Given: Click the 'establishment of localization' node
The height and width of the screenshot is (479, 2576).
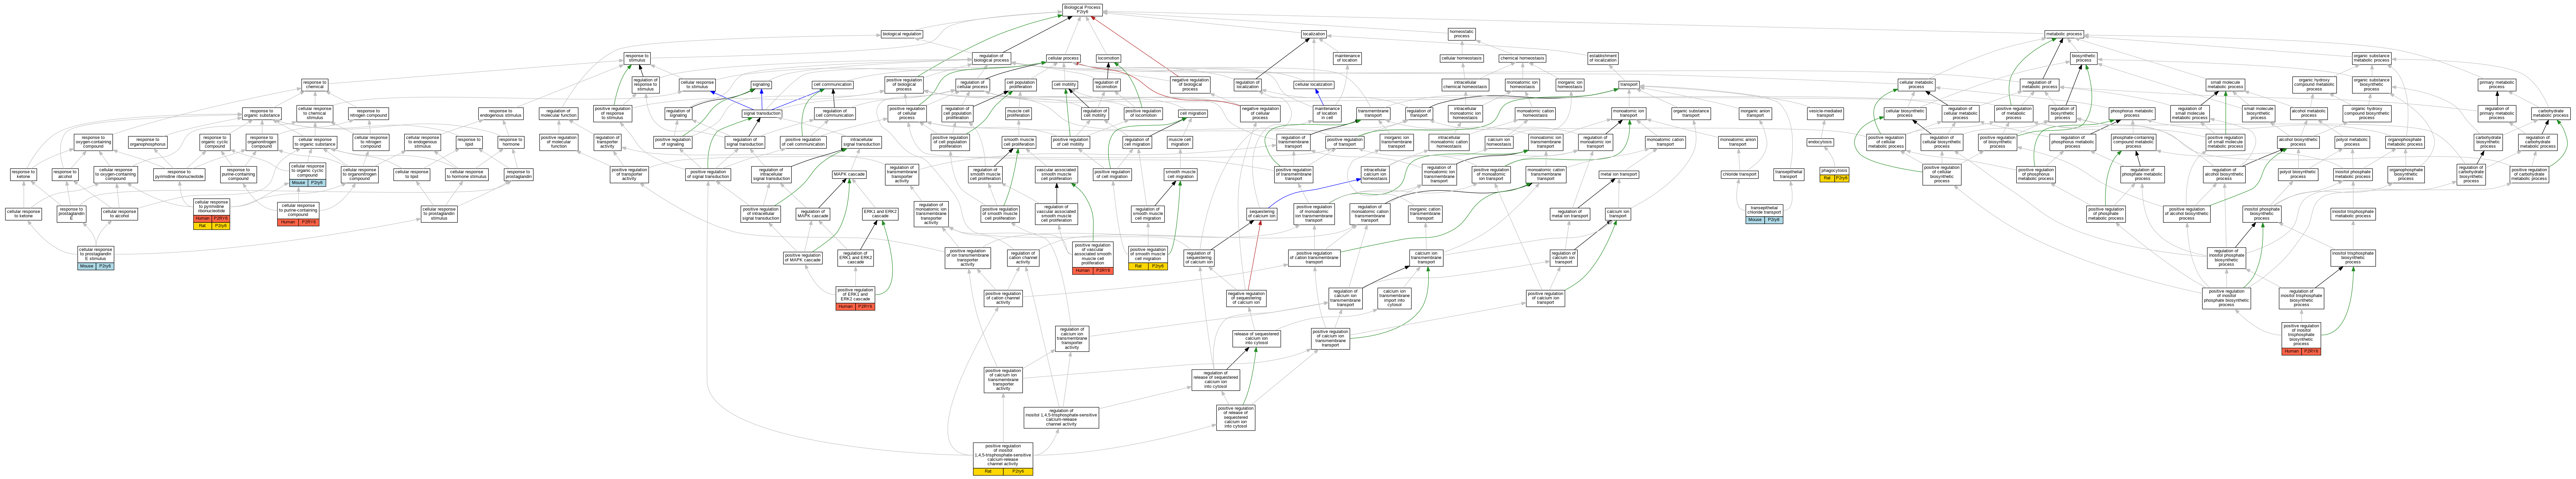Looking at the screenshot, I should tap(1603, 58).
